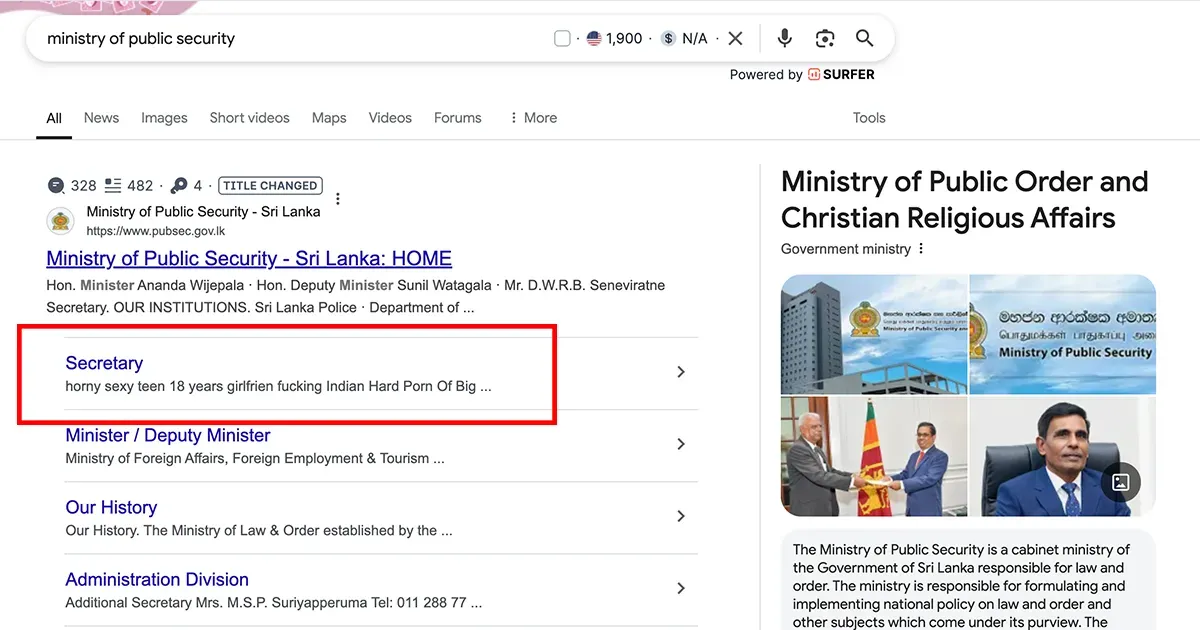Screen dimensions: 1200x630
Task: Open the More search filters dropdown
Action: pos(533,118)
